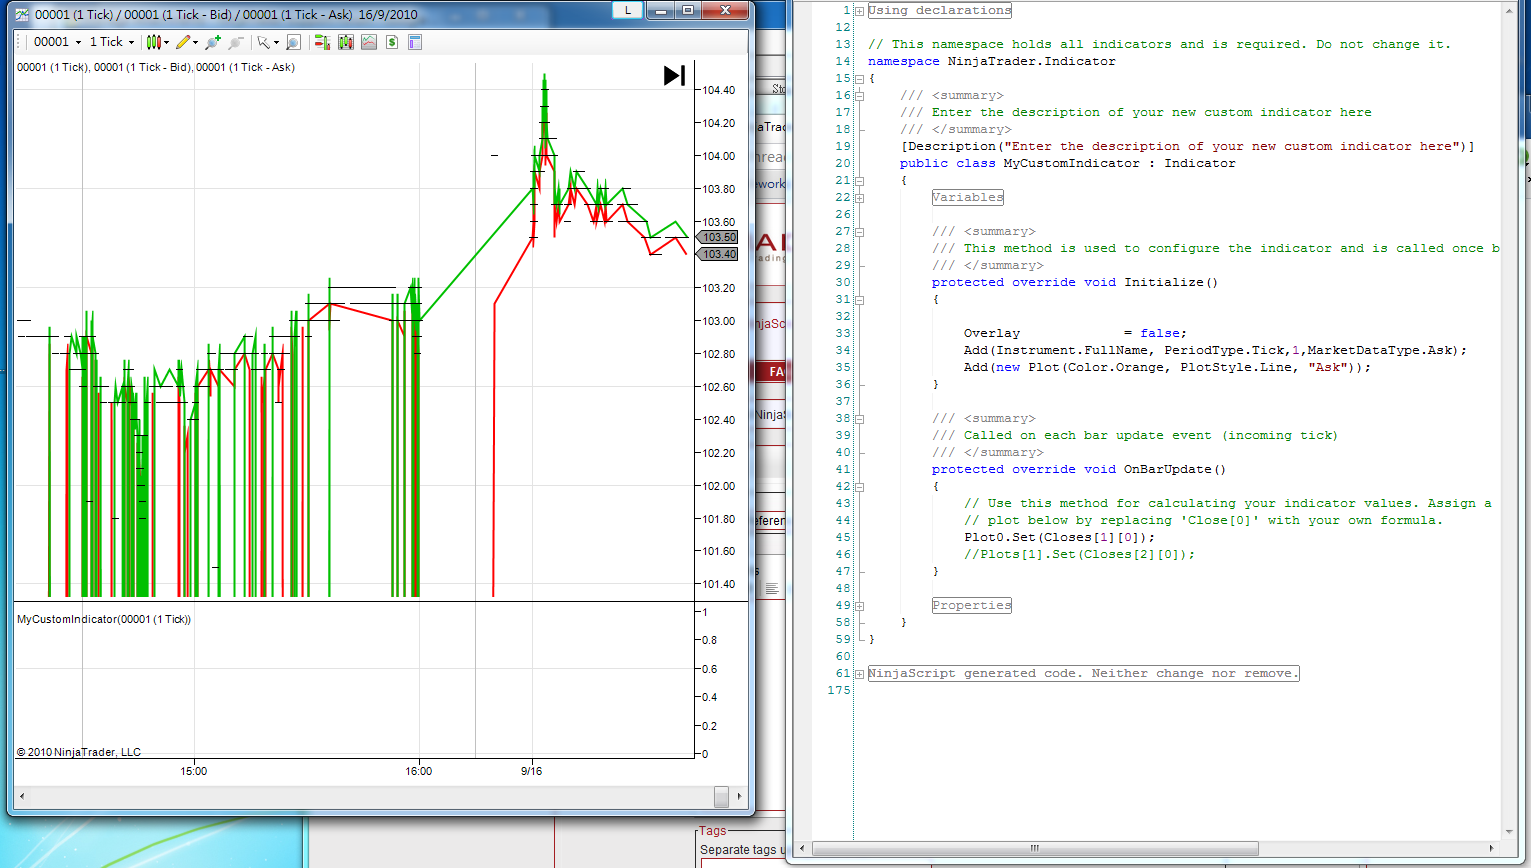
Task: Open the drawing tools dropdown arrow
Action: tap(195, 43)
